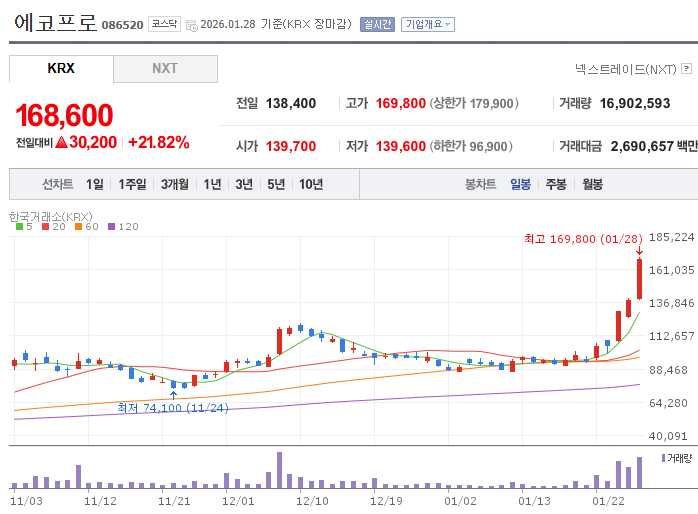
Task: Click the 거래량 volume legend label
Action: tap(680, 458)
